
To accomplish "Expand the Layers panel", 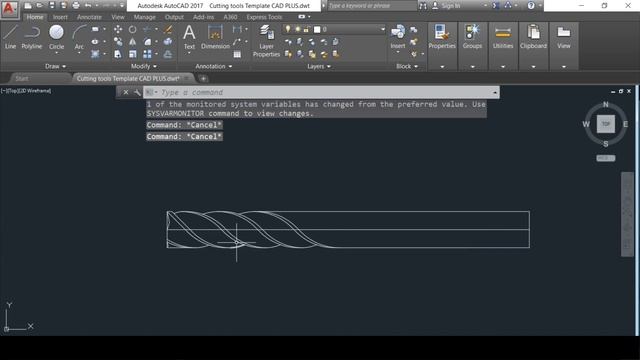I will pyautogui.click(x=319, y=66).
